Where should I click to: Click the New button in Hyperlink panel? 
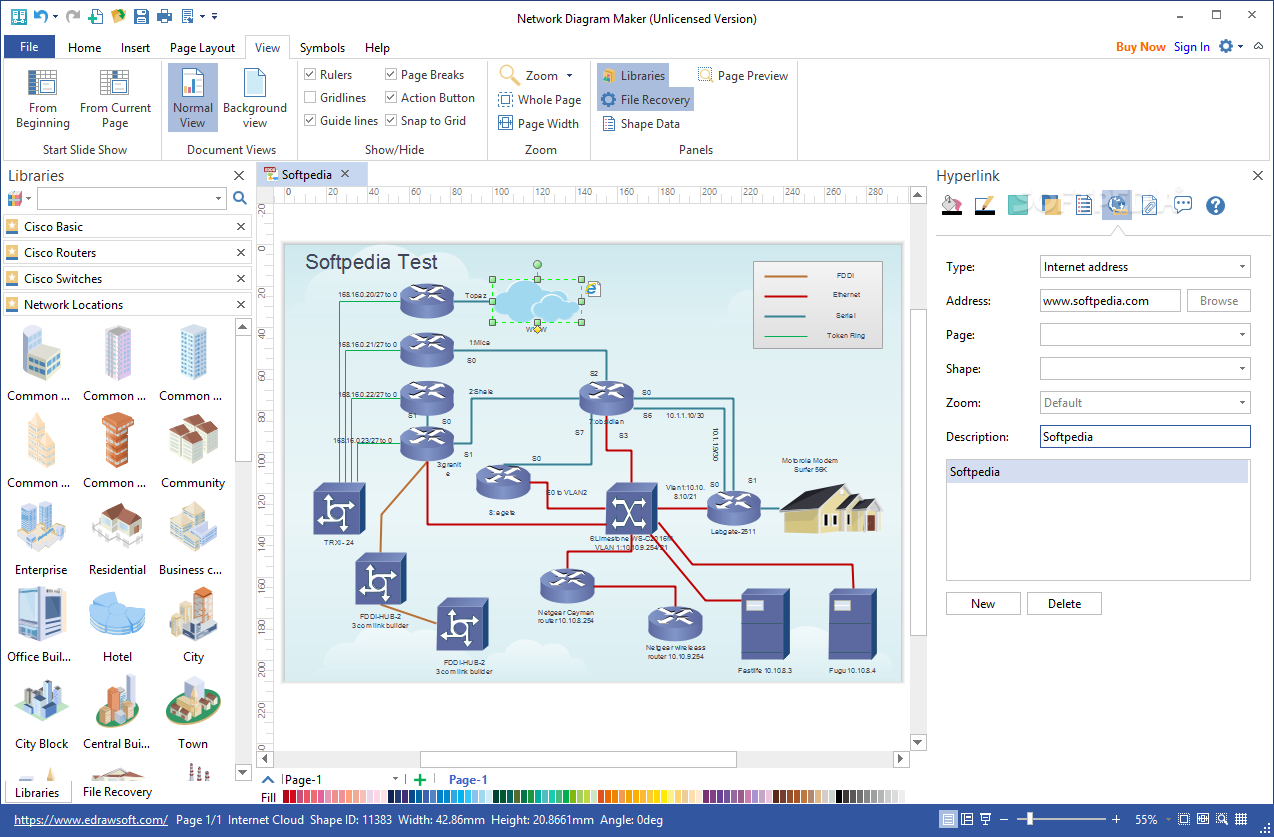tap(983, 604)
